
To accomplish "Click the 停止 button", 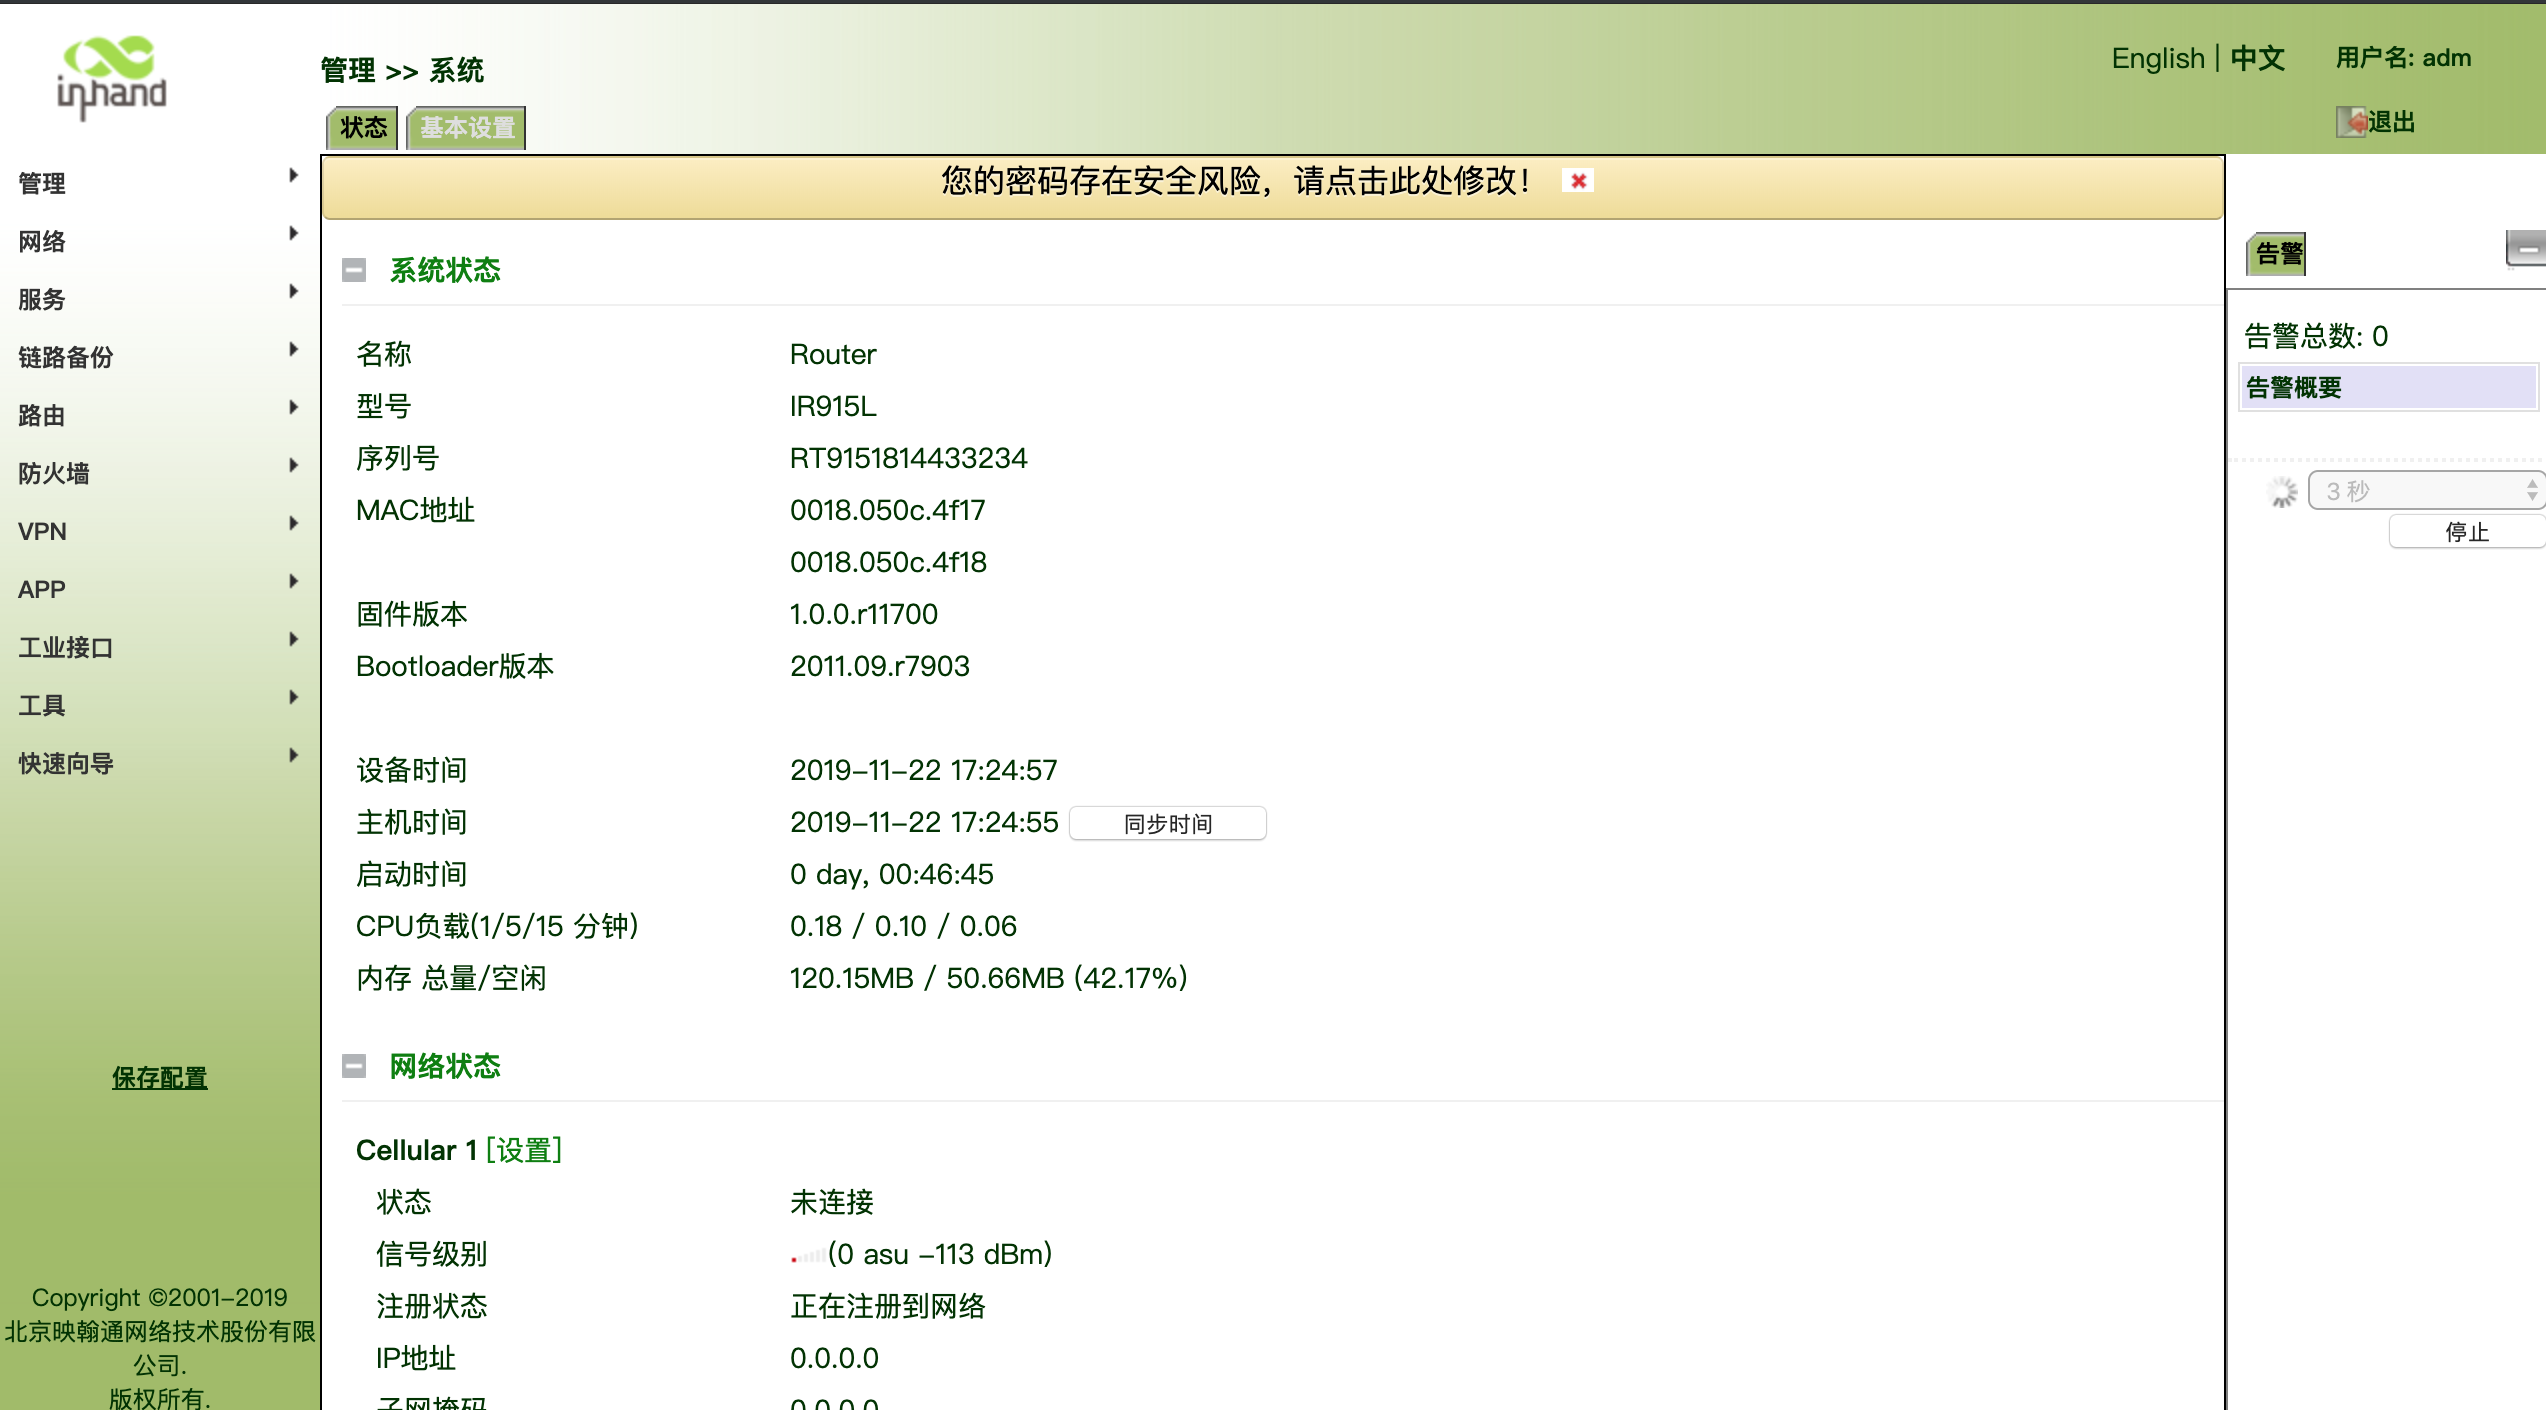I will click(2465, 532).
